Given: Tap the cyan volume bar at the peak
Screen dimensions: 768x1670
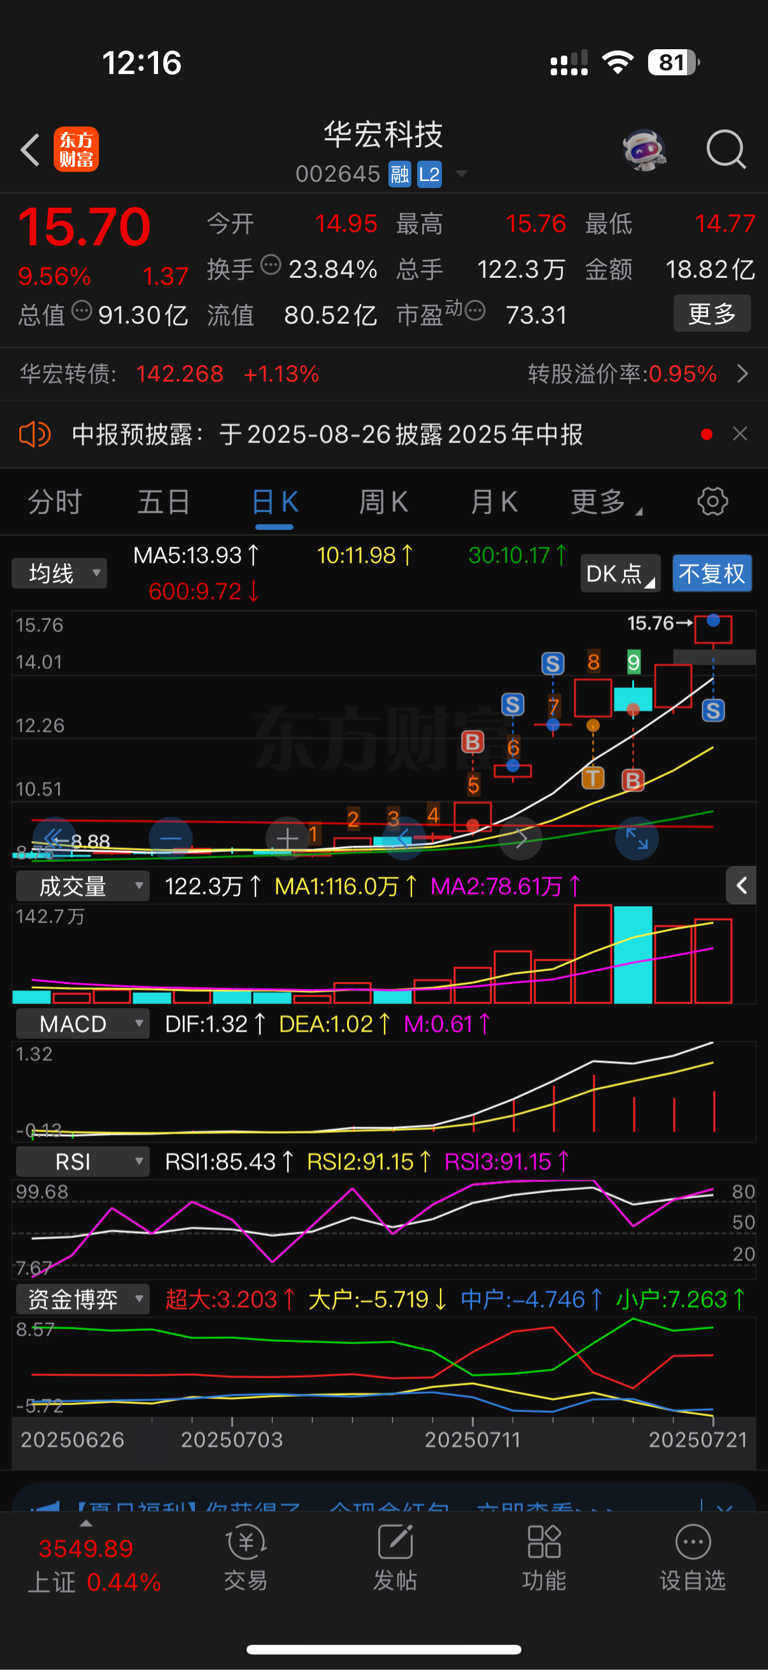Looking at the screenshot, I should (x=633, y=954).
